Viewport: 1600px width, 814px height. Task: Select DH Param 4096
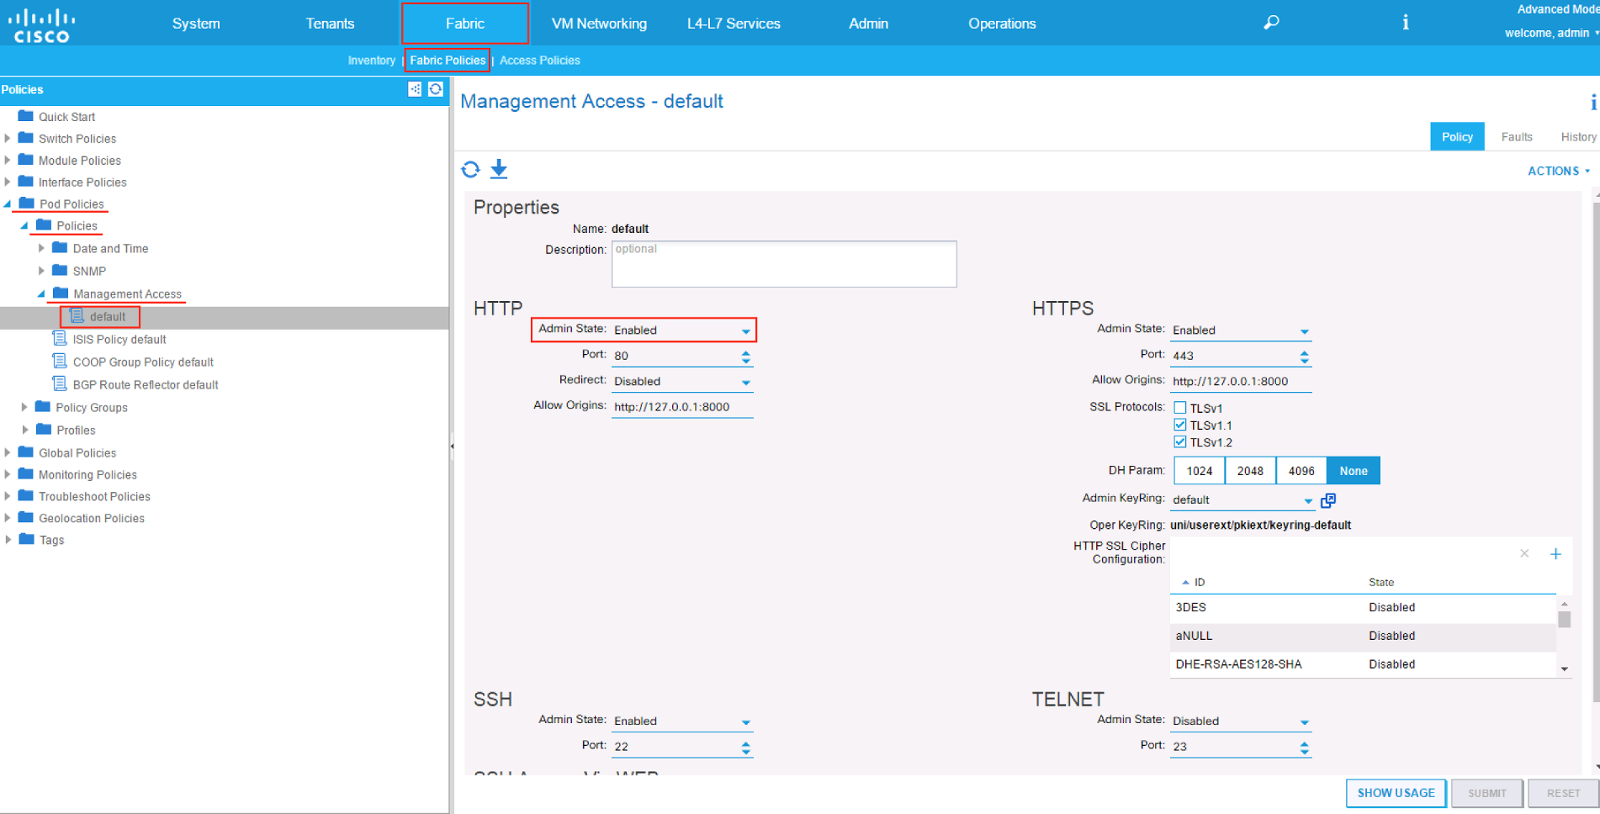click(1302, 471)
